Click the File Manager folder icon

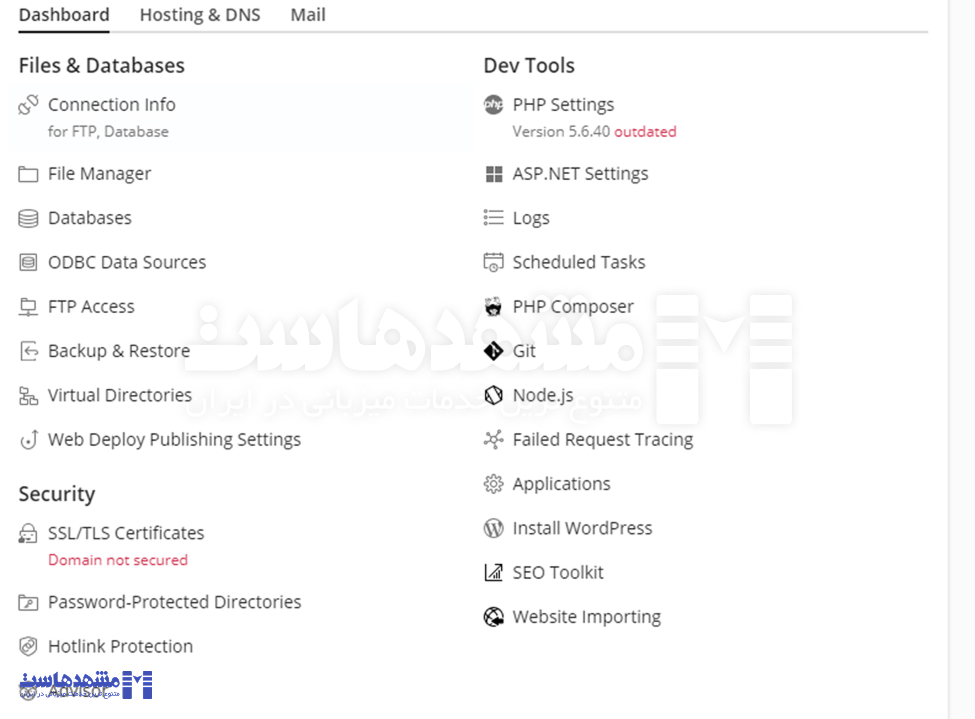click(x=28, y=174)
